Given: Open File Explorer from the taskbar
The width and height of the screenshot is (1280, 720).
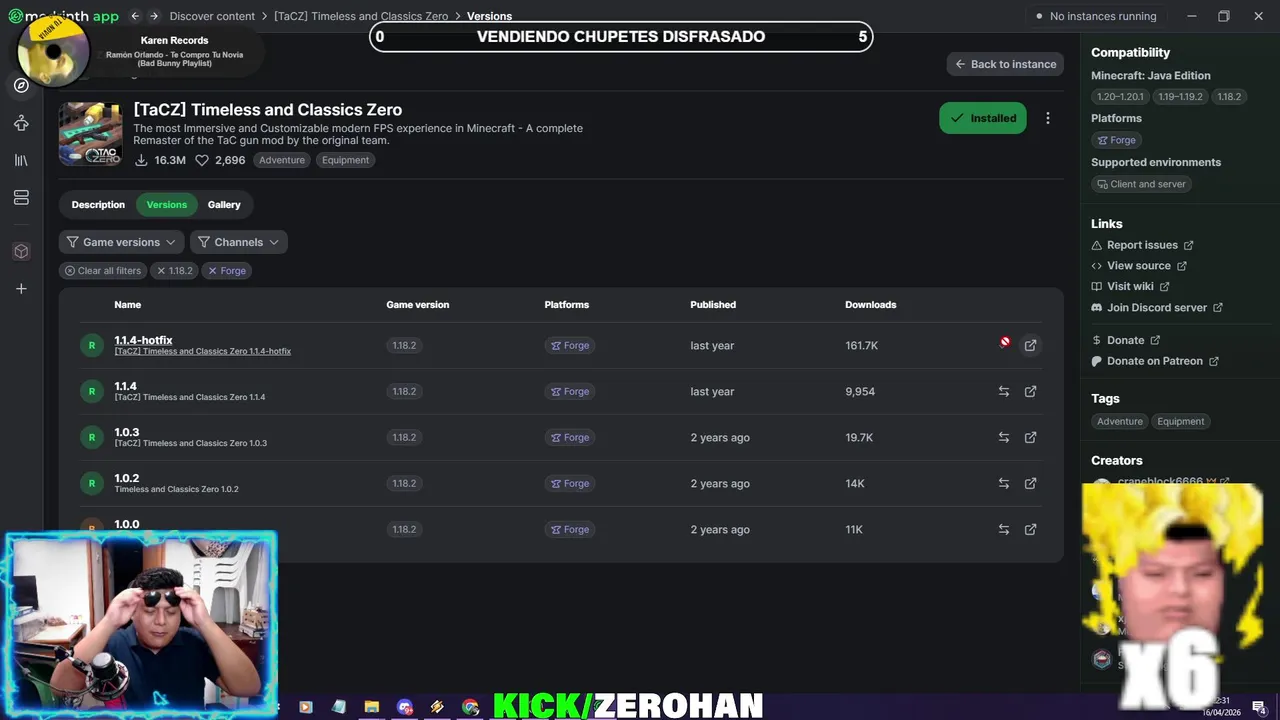Looking at the screenshot, I should [x=371, y=707].
